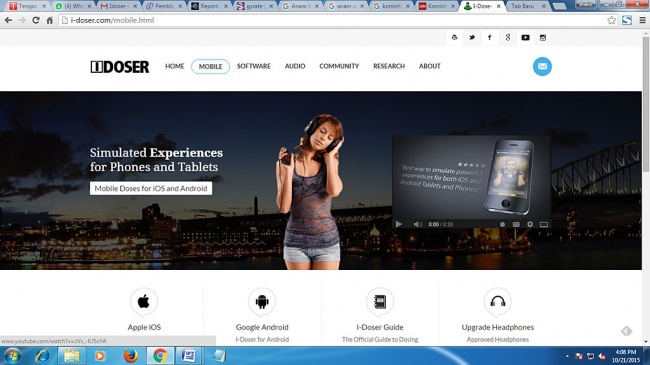
Task: Click the Twitter icon in top social bar
Action: (472, 37)
